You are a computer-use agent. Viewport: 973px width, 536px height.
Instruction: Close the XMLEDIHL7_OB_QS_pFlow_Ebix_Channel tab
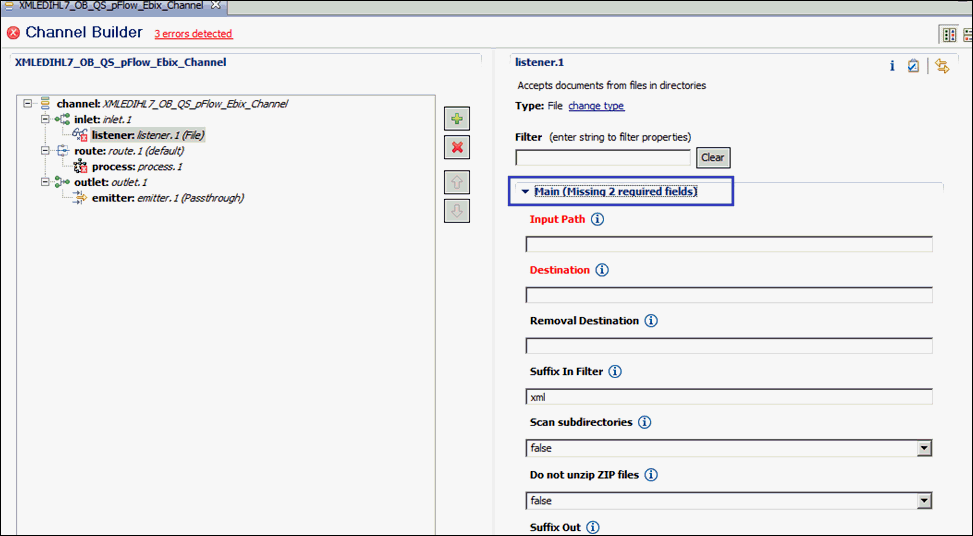point(215,5)
